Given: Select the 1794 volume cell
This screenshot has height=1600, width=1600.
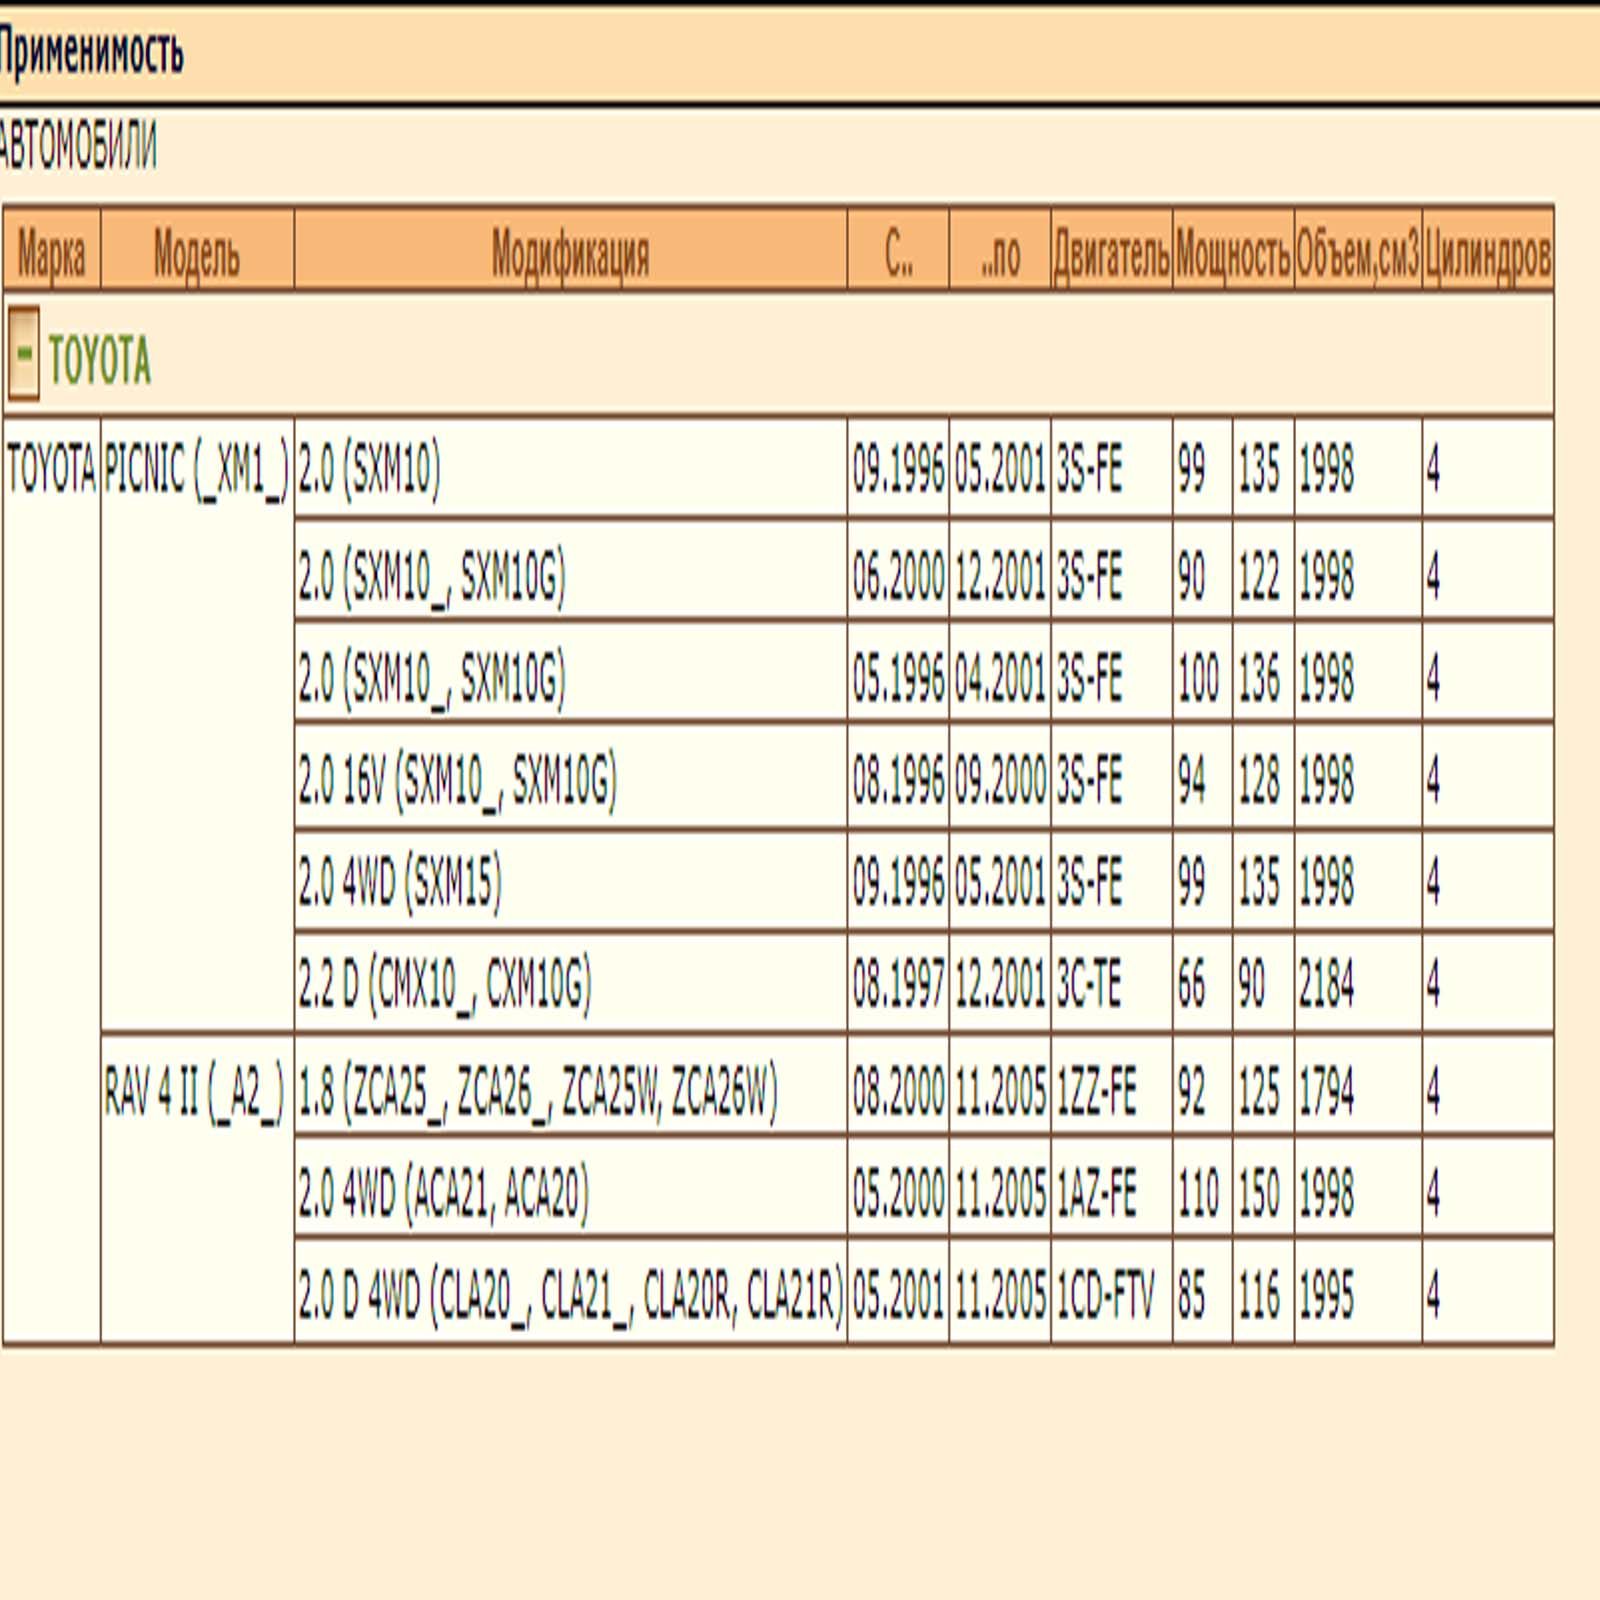Looking at the screenshot, I should [x=1358, y=1087].
